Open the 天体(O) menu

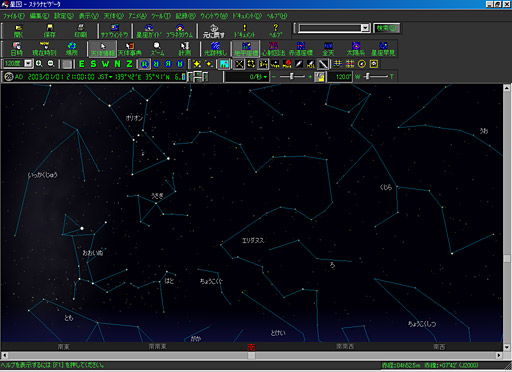tap(113, 16)
